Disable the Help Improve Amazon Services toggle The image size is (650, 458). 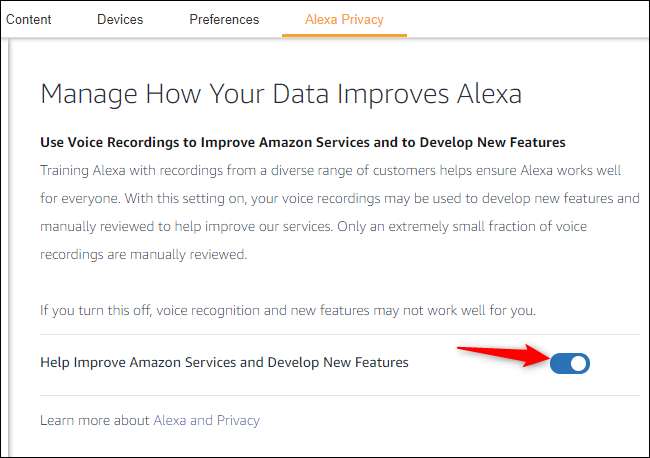pos(570,363)
